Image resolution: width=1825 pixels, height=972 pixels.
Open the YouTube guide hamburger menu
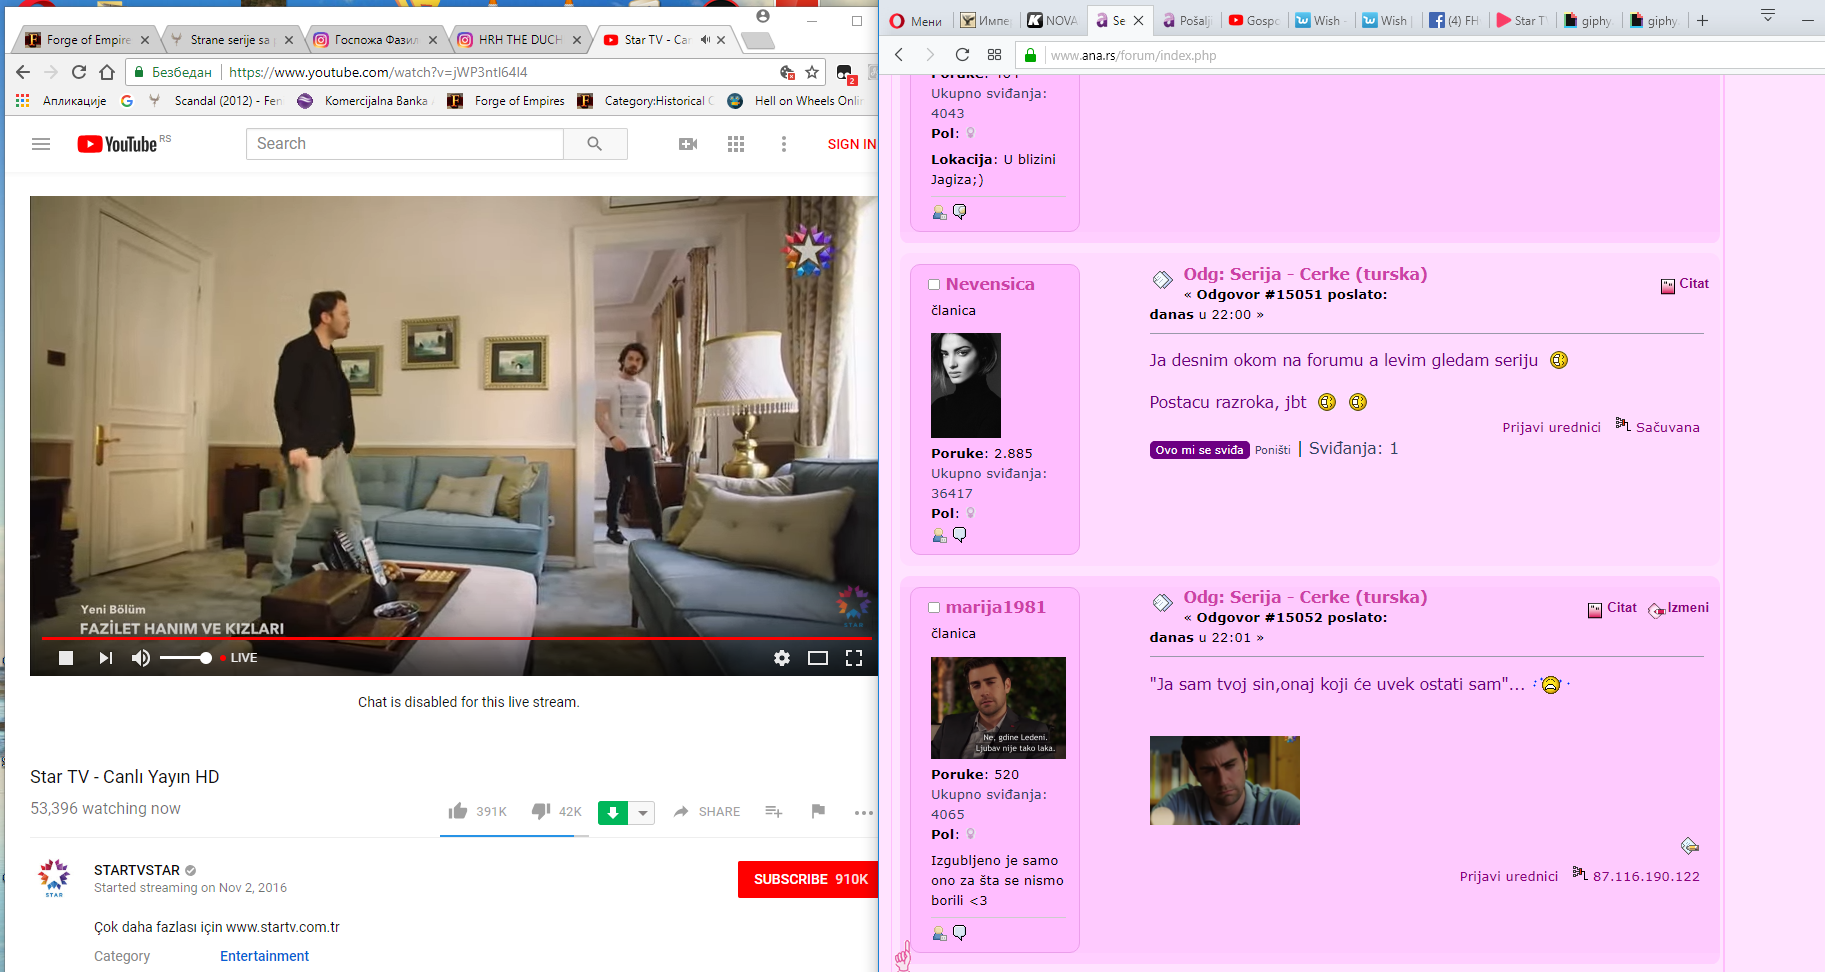pos(41,144)
